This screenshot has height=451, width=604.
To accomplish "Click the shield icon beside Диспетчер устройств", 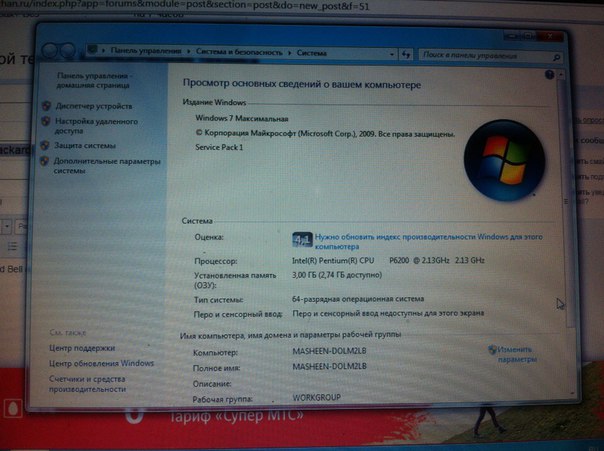I will point(46,104).
